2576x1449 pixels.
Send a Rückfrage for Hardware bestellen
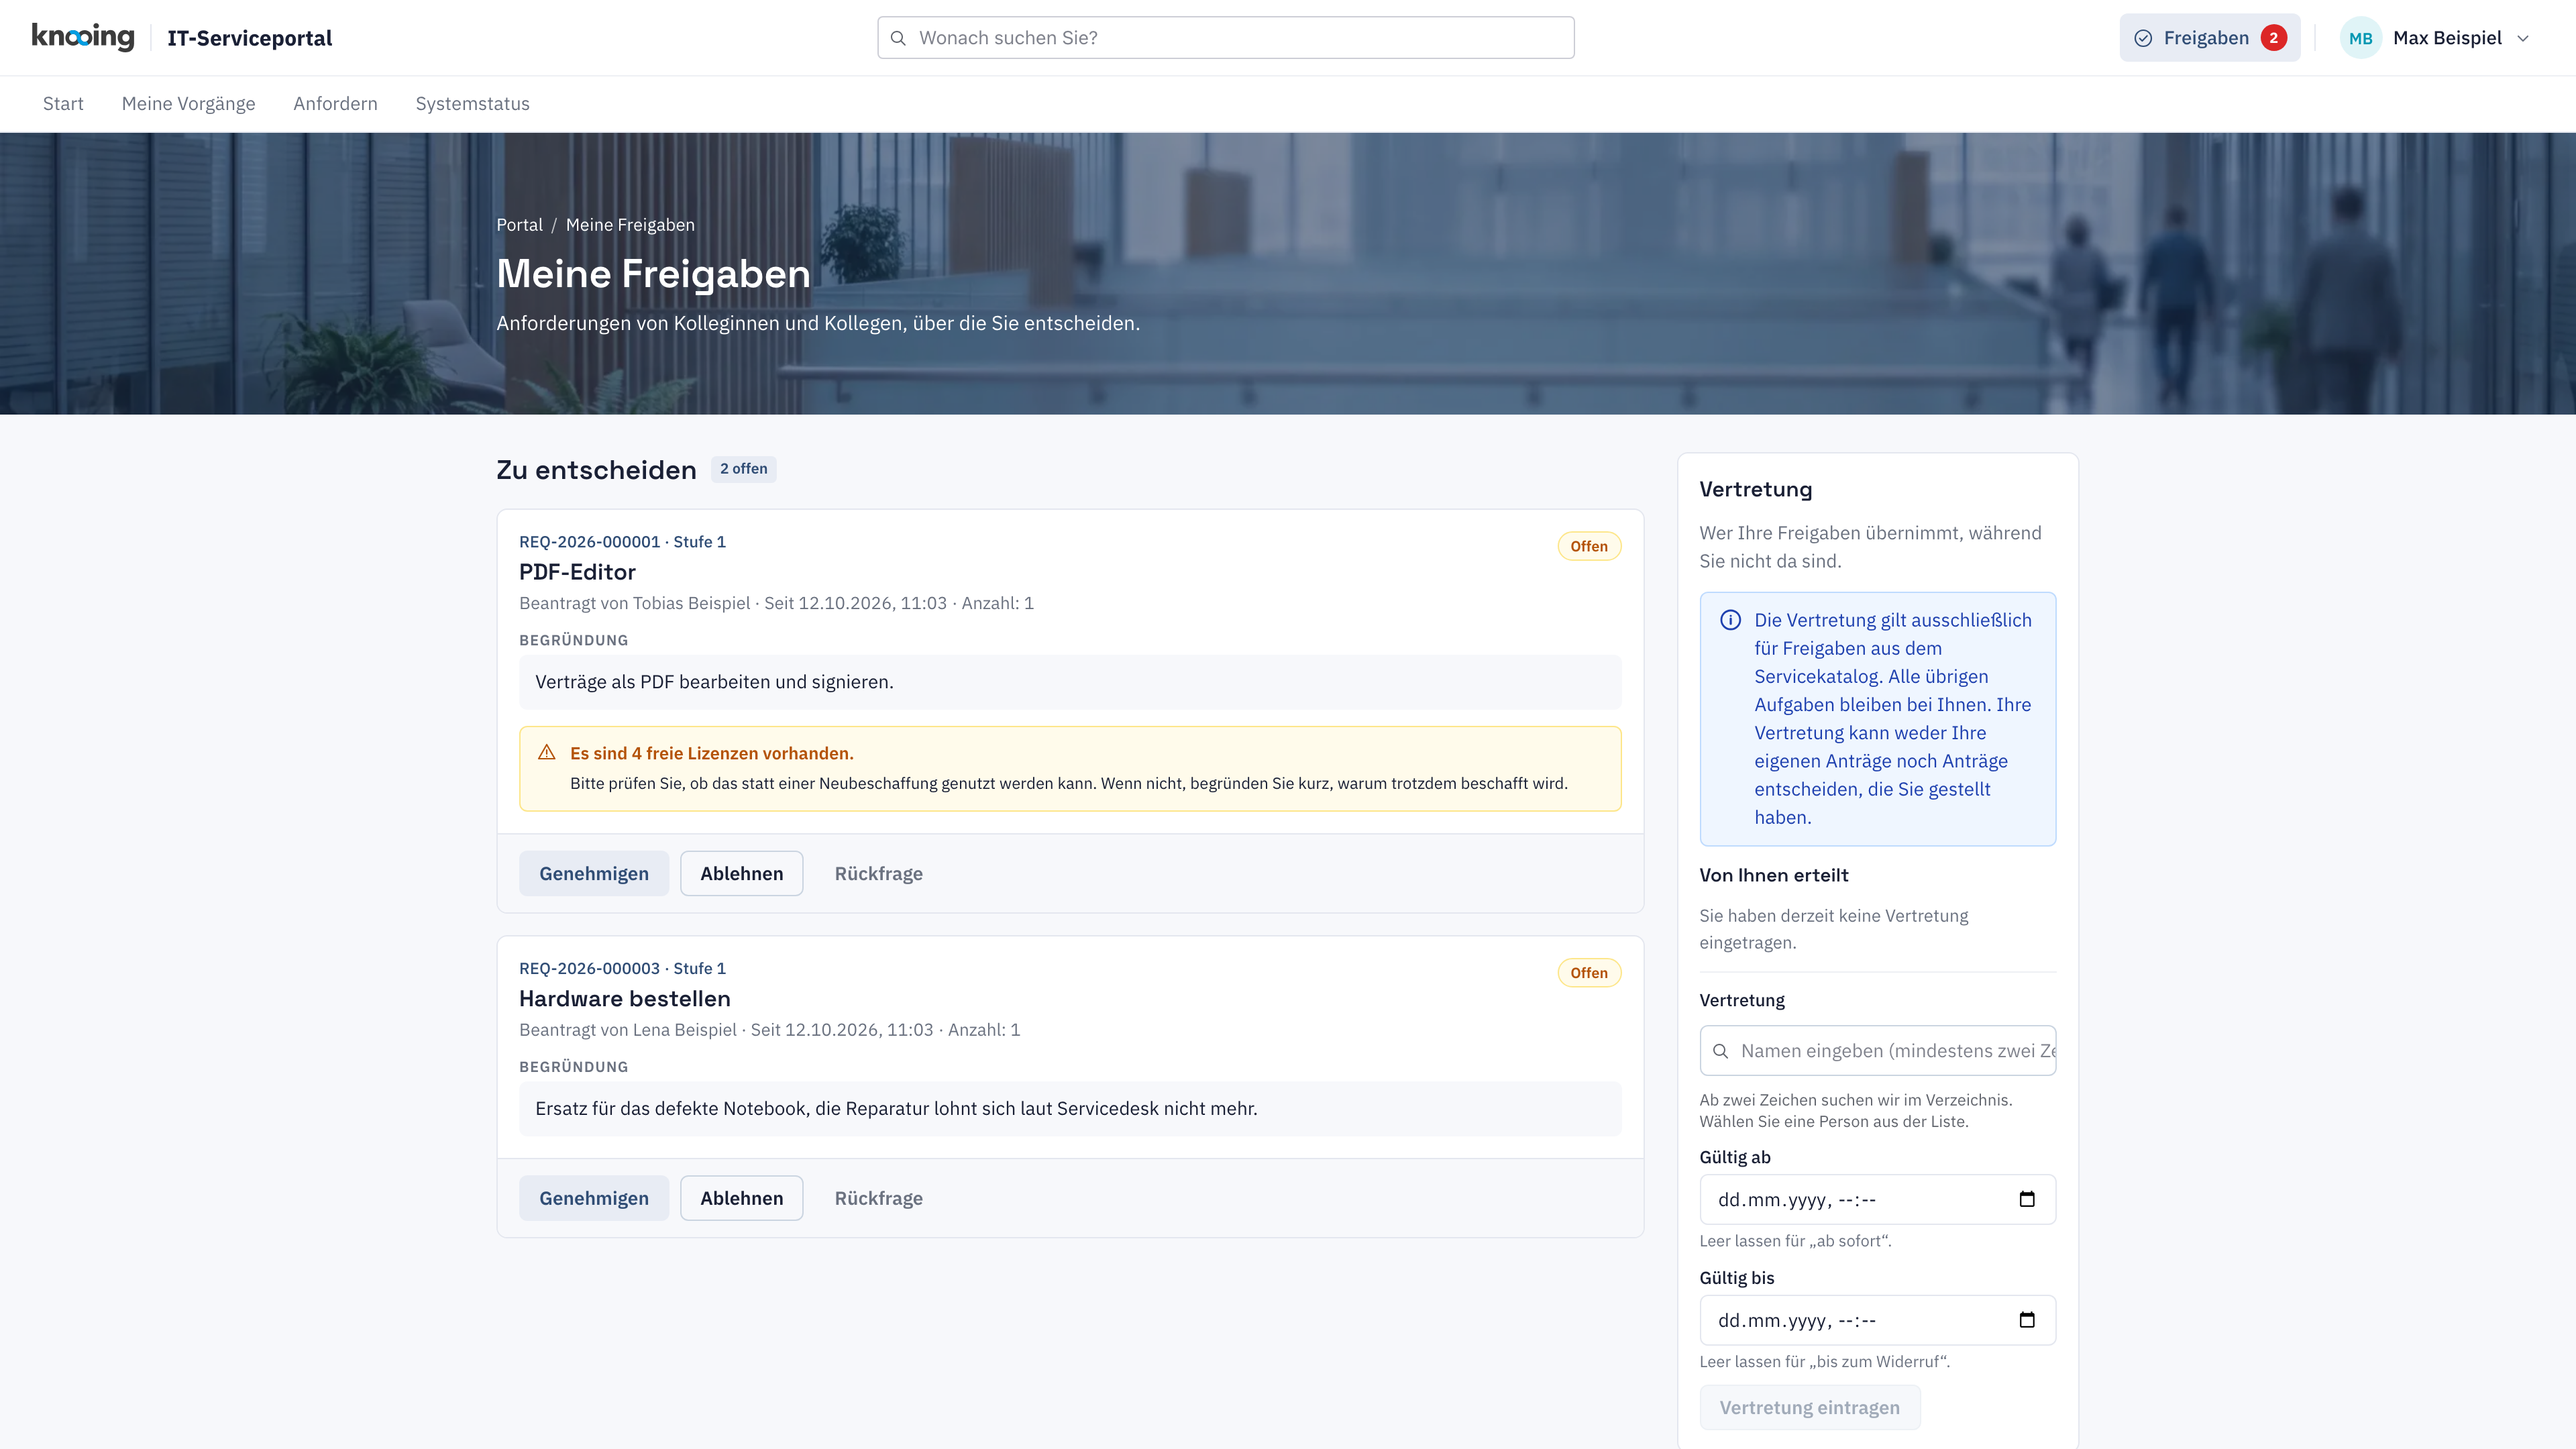click(x=879, y=1198)
